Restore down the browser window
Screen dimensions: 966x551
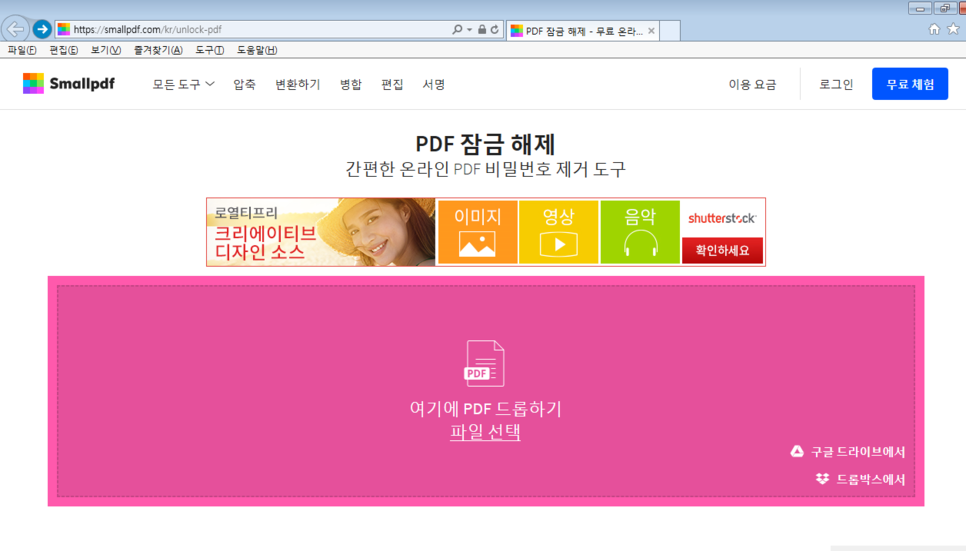(x=944, y=8)
